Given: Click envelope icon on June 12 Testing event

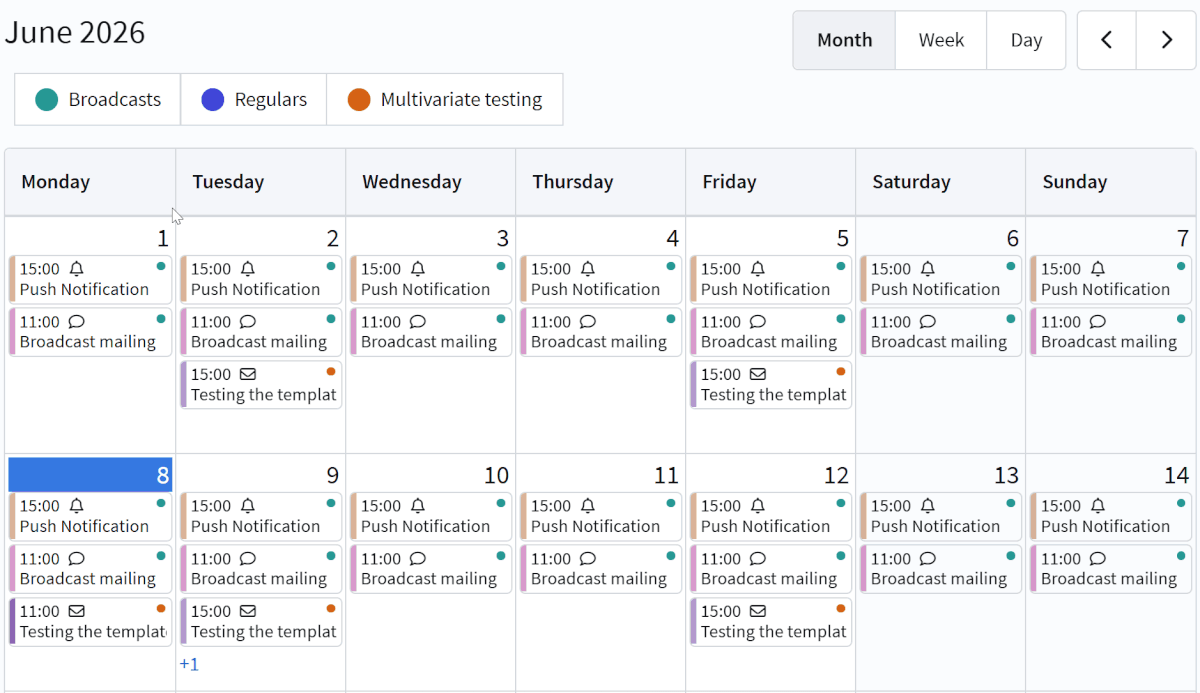Looking at the screenshot, I should point(758,611).
